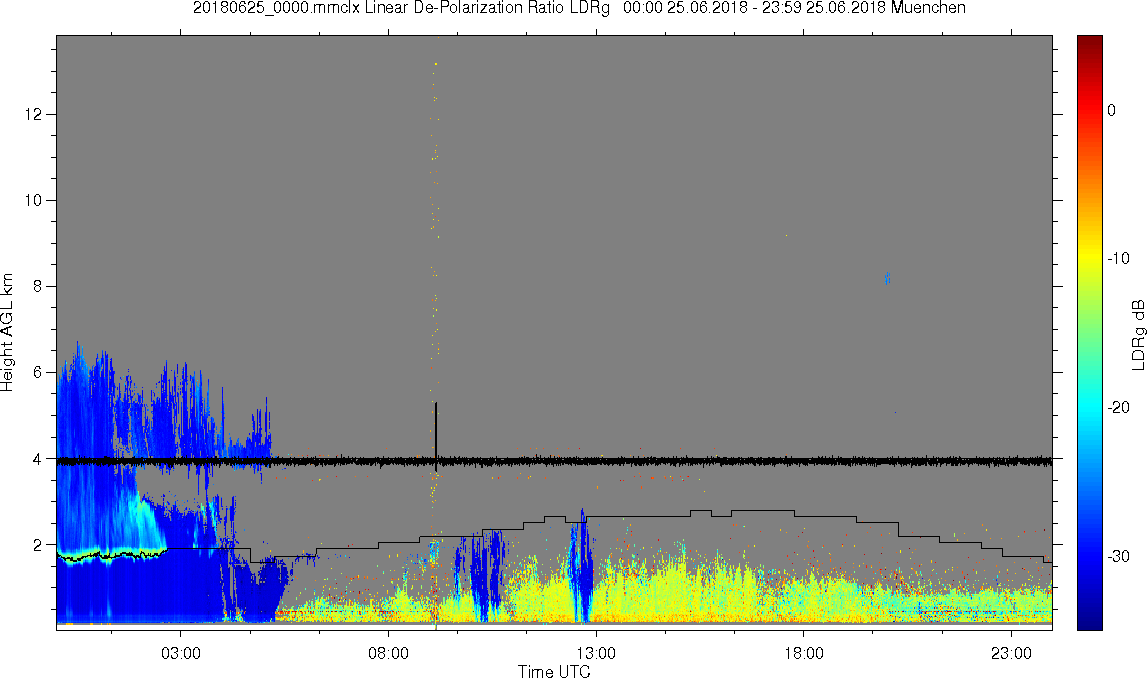Click the vertical black spike above the 4 km line
Viewport: 1147px width, 678px height.
[x=436, y=430]
